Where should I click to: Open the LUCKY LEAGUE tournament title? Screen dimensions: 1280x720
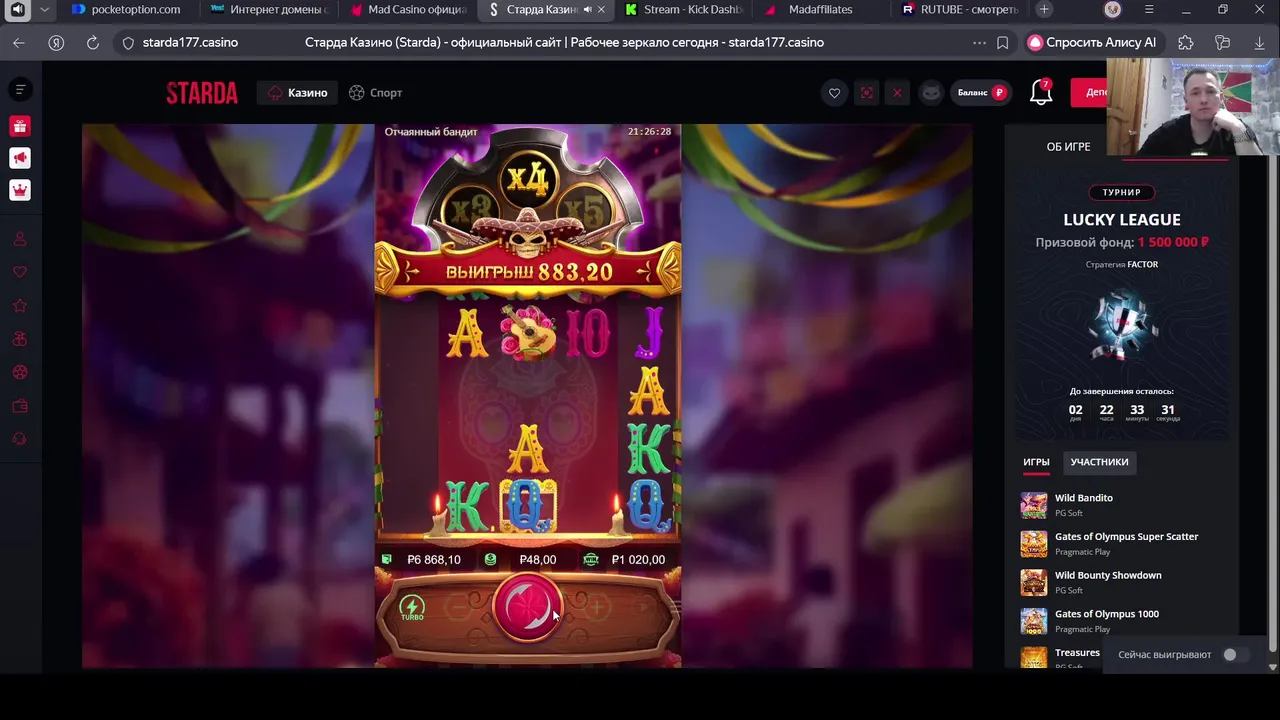tap(1122, 220)
